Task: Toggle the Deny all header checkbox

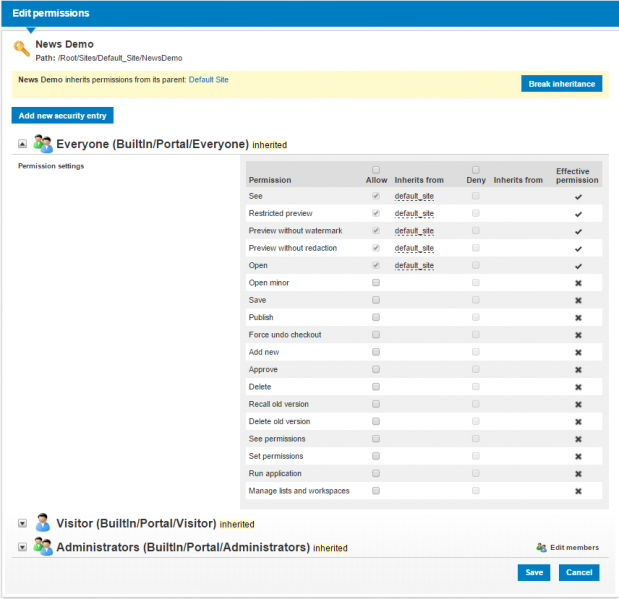Action: pos(476,170)
